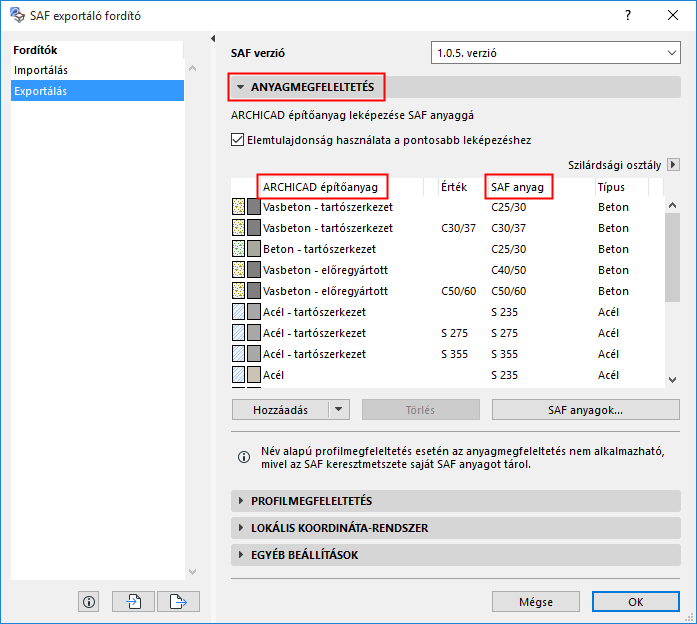
Task: Click SAF anyag S 235 of Acél - tartószerkezet
Action: pos(505,312)
